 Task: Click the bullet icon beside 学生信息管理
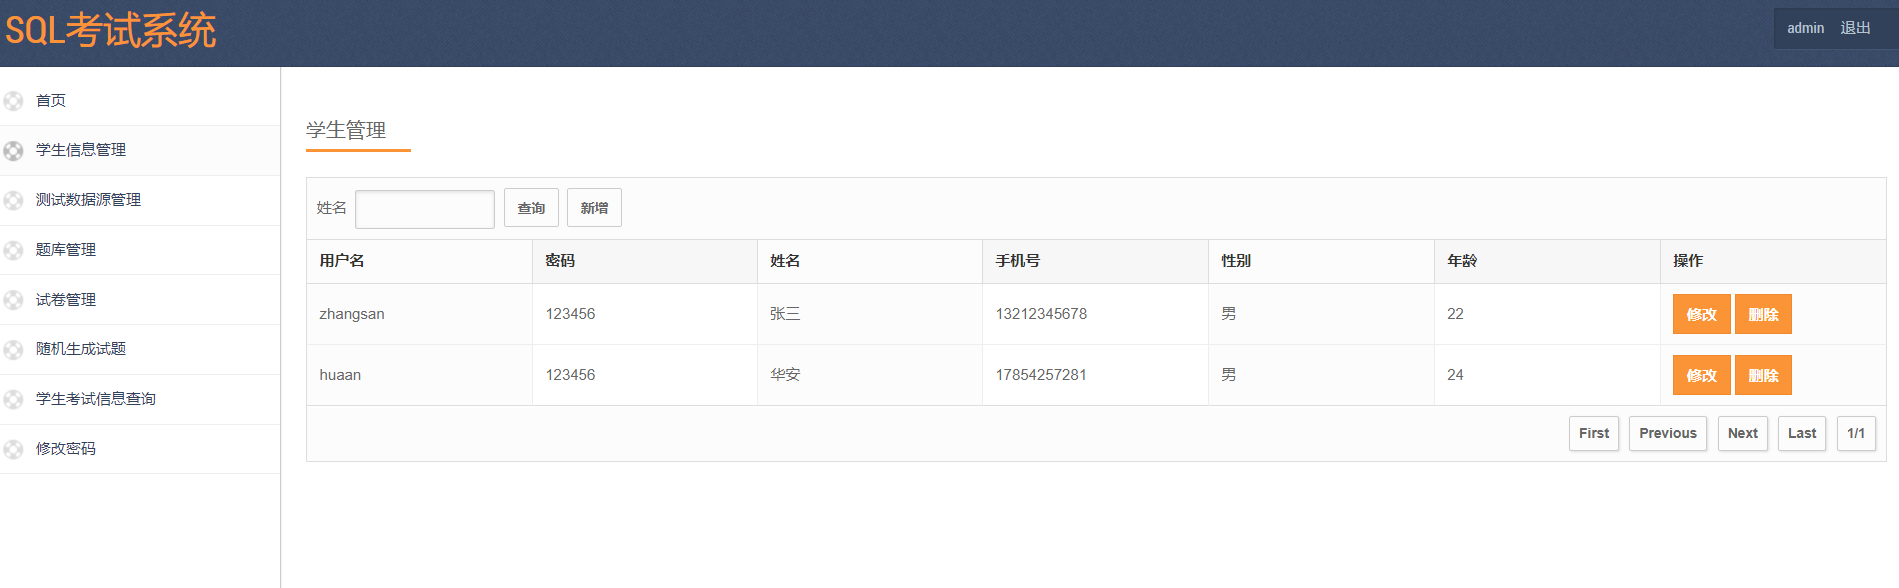13,151
